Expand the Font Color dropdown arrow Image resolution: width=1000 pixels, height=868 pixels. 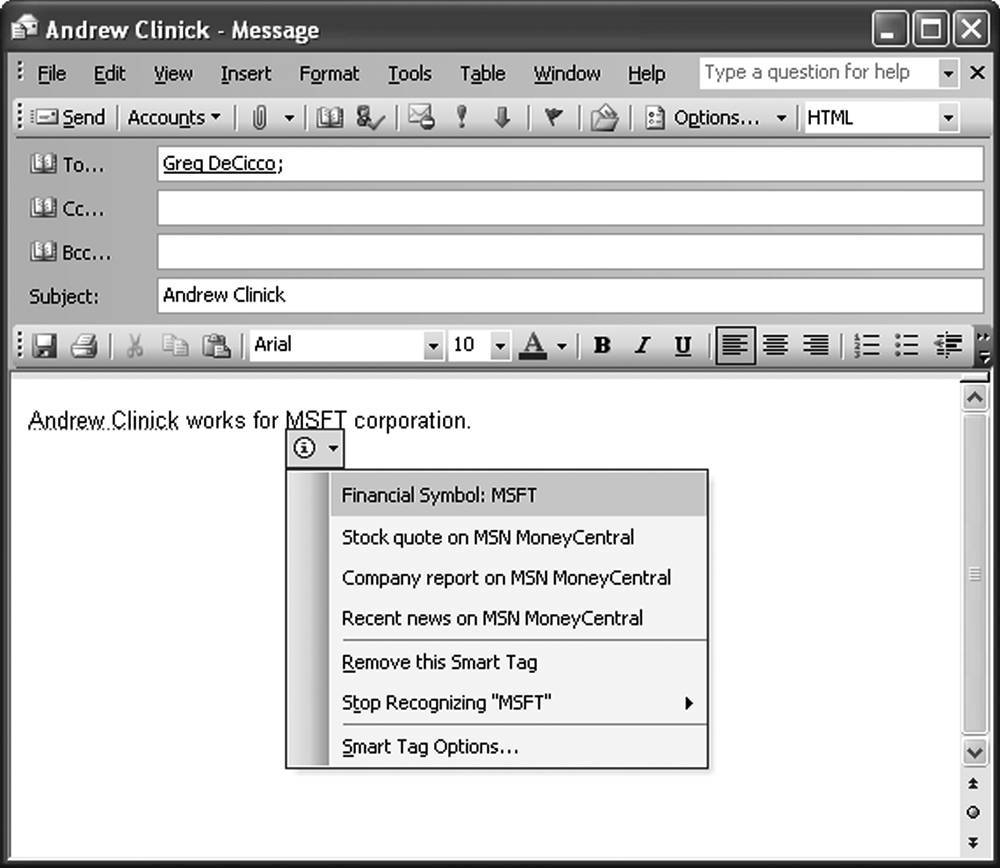(x=561, y=346)
